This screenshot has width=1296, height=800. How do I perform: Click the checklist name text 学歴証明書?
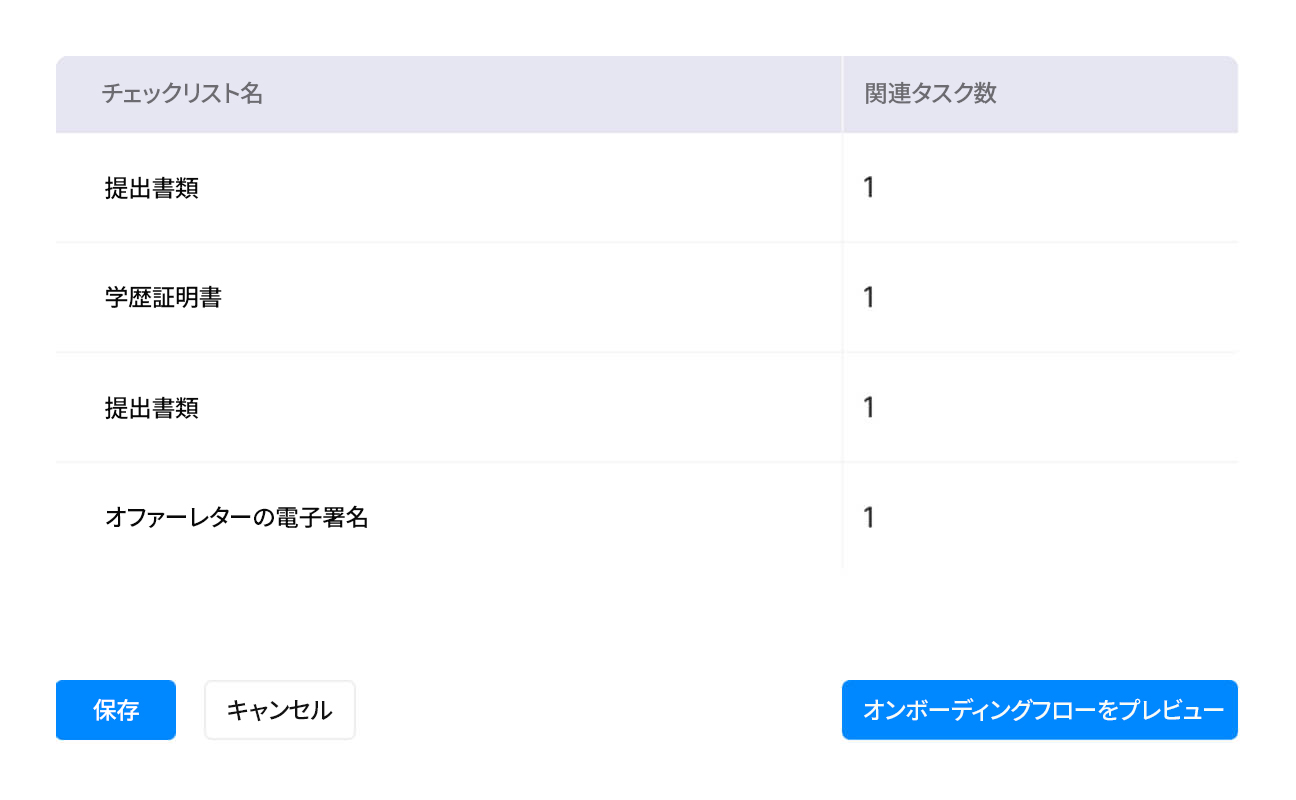(162, 297)
